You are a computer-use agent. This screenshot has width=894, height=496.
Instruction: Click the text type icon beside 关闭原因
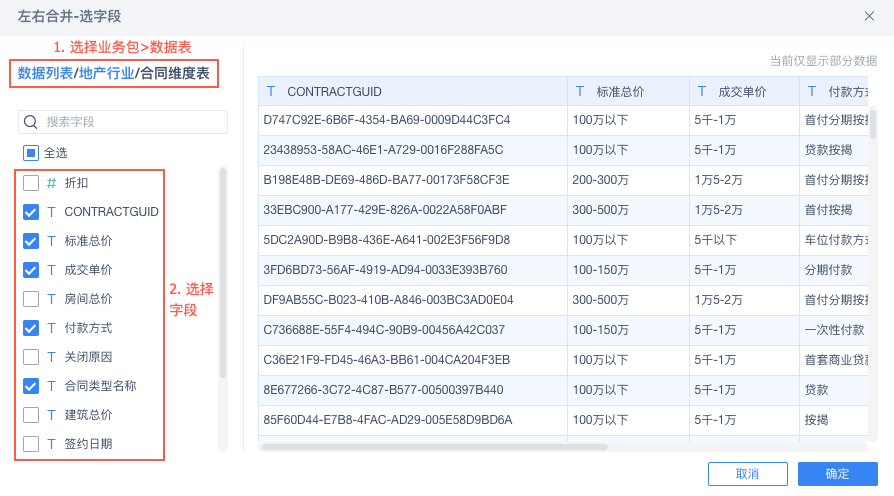[51, 356]
